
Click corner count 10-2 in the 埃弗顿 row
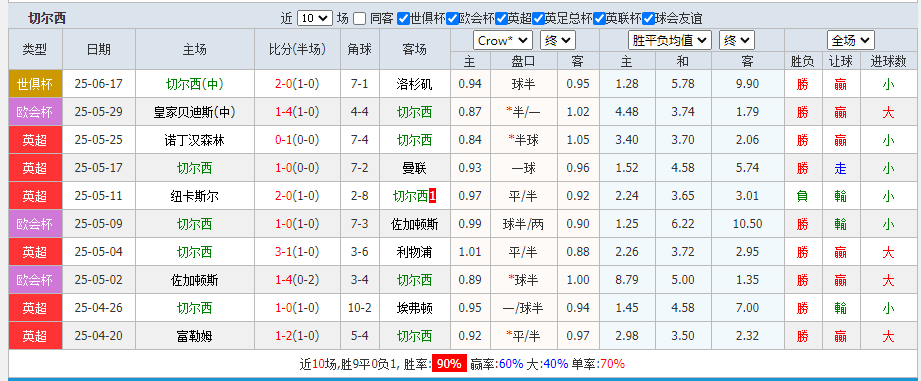(x=359, y=308)
